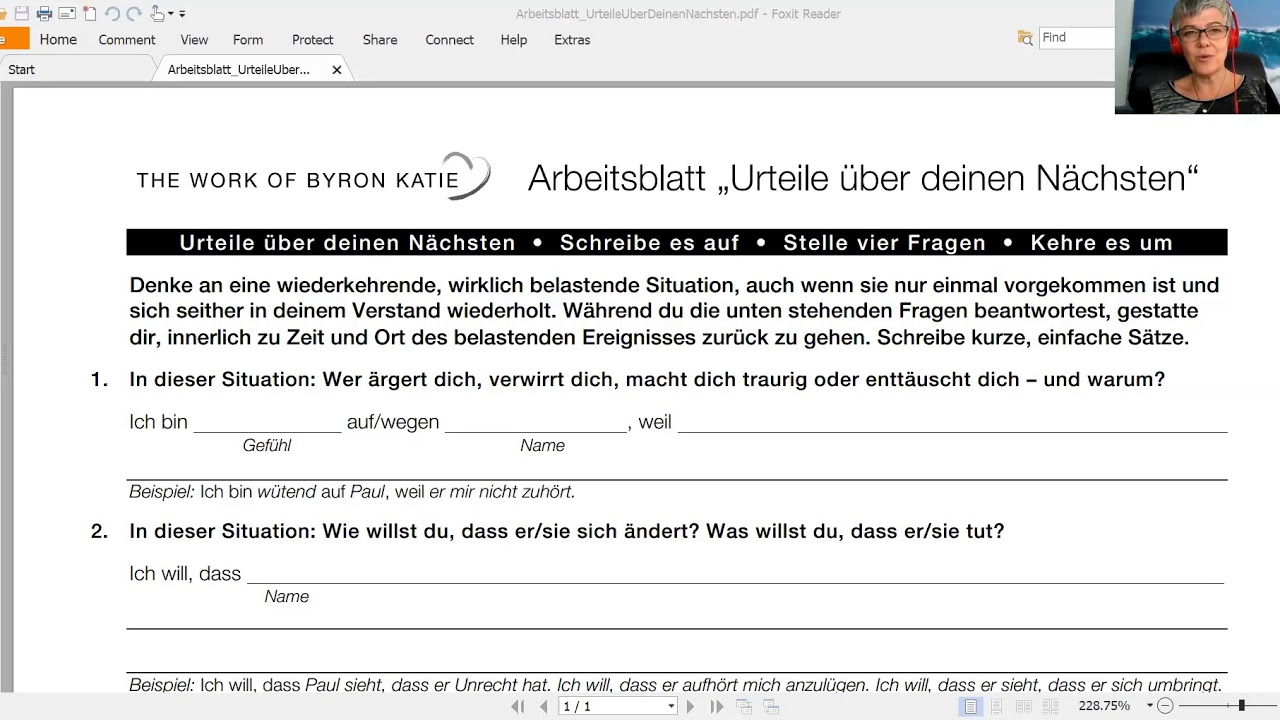Click the Print icon
This screenshot has width=1280, height=720.
point(44,14)
